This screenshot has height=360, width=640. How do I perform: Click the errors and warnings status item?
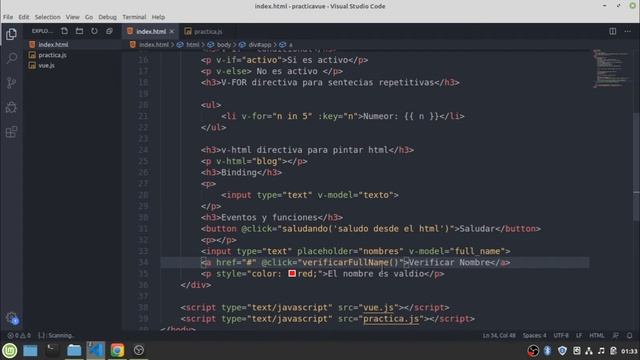(x=18, y=336)
